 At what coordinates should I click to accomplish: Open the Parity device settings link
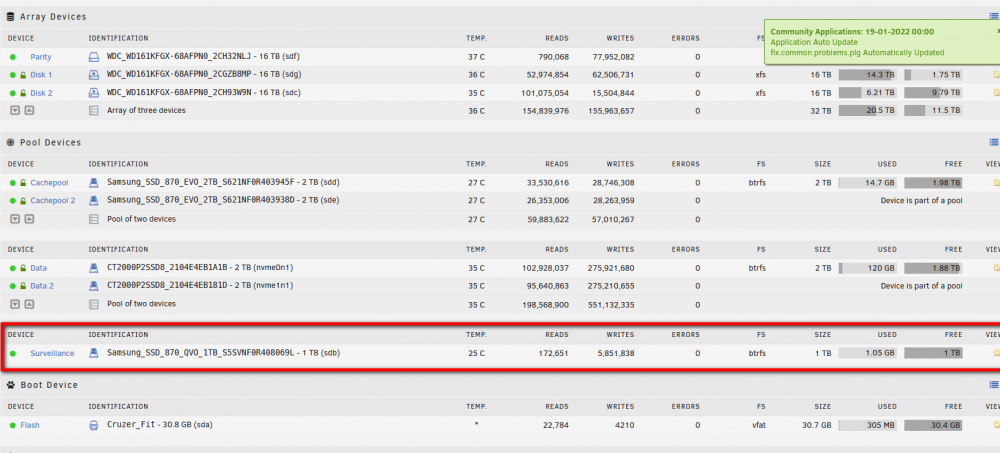click(x=41, y=57)
